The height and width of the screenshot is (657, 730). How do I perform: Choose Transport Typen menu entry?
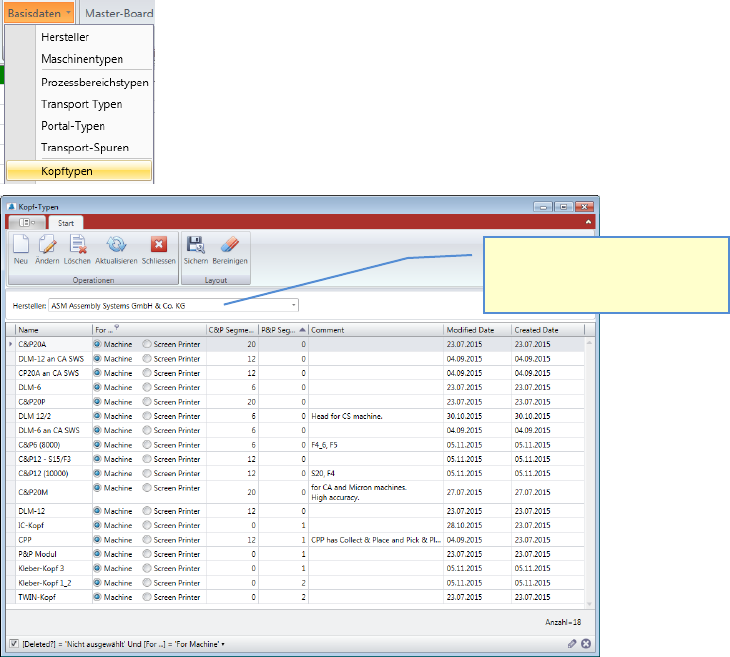tap(81, 104)
